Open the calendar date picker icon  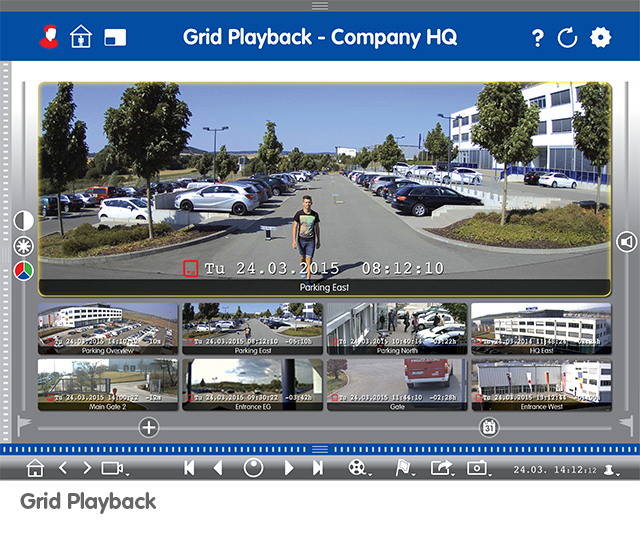coord(489,427)
